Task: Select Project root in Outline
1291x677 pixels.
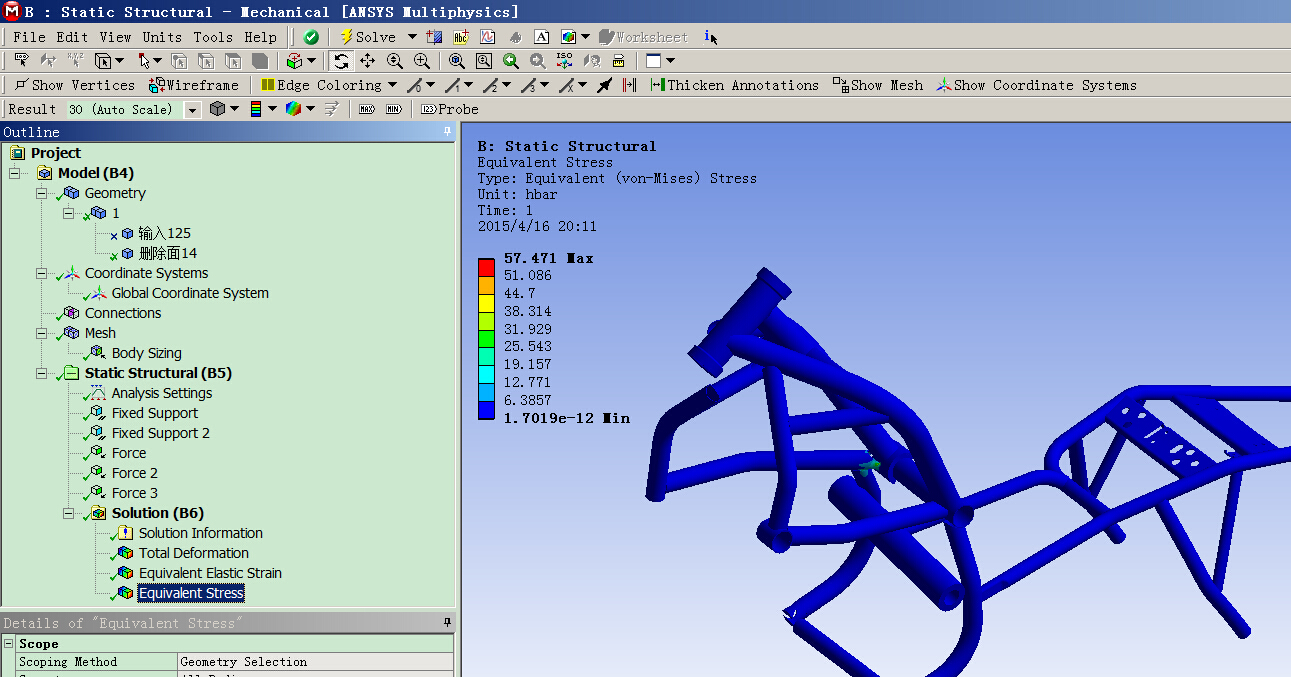Action: point(56,153)
